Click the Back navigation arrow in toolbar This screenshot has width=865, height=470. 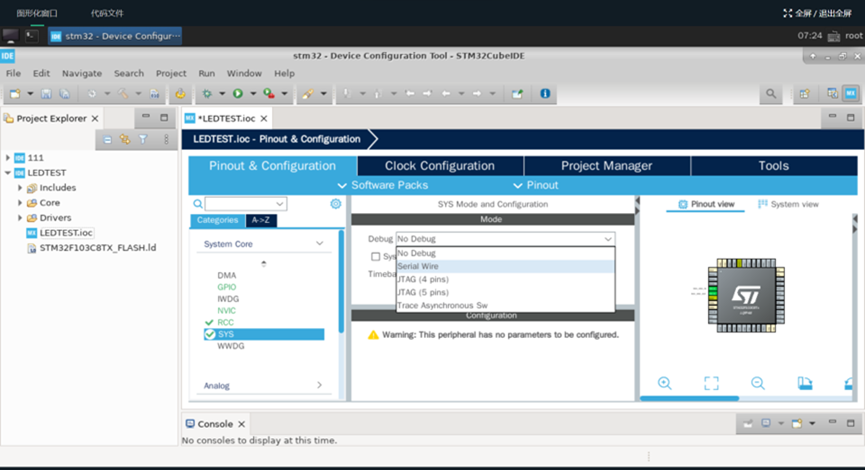tap(446, 94)
